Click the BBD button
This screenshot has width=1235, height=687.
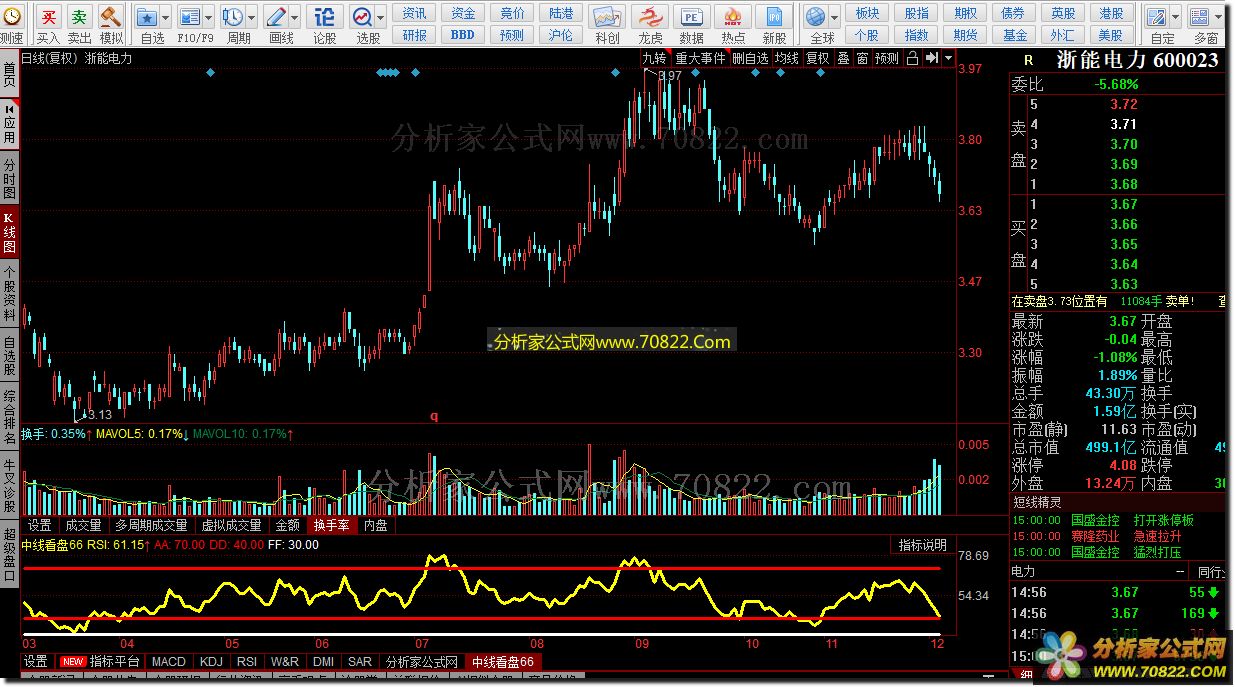[463, 35]
